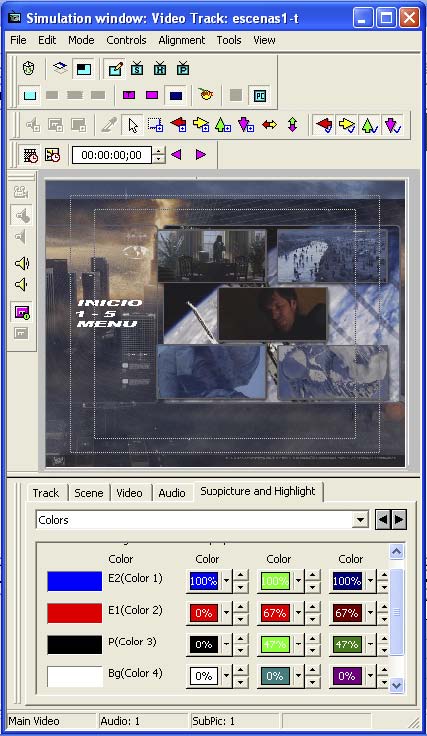Open the View menu
This screenshot has width=427, height=736.
264,40
